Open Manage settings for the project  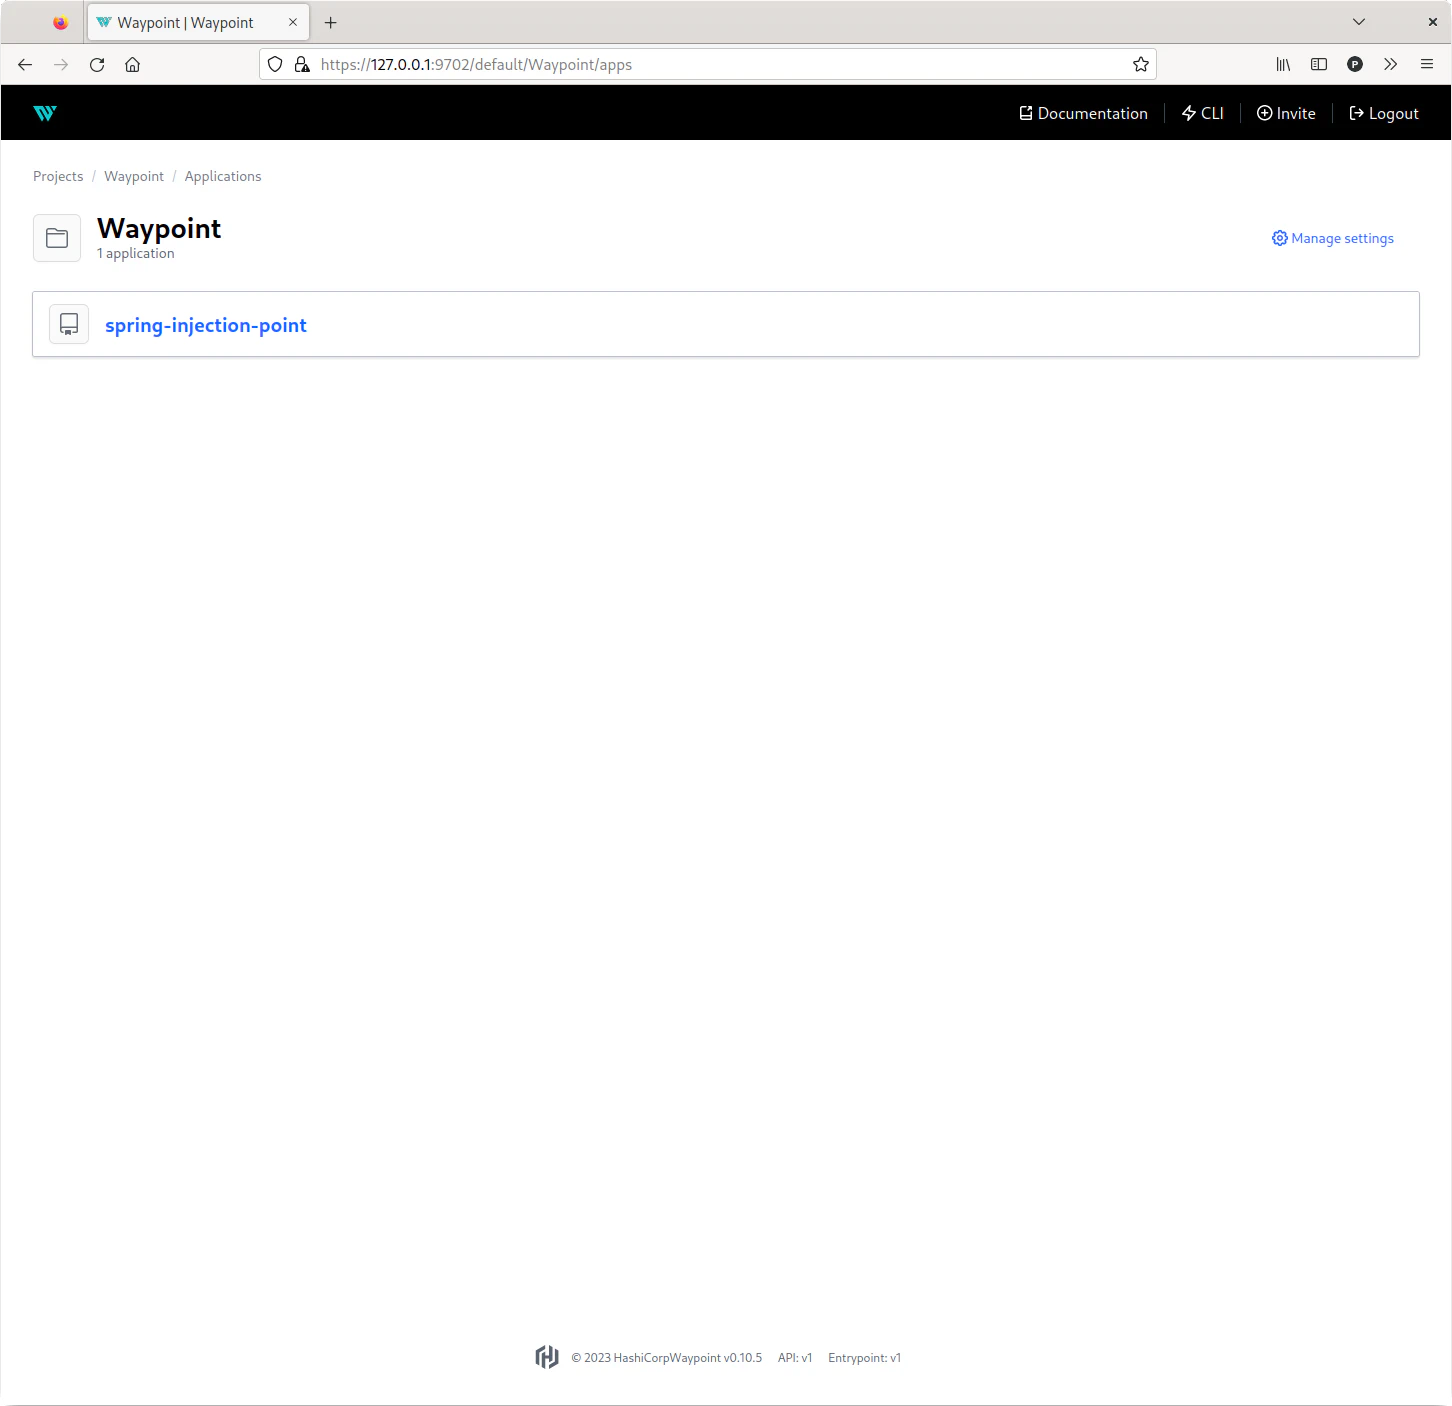[x=1332, y=238]
